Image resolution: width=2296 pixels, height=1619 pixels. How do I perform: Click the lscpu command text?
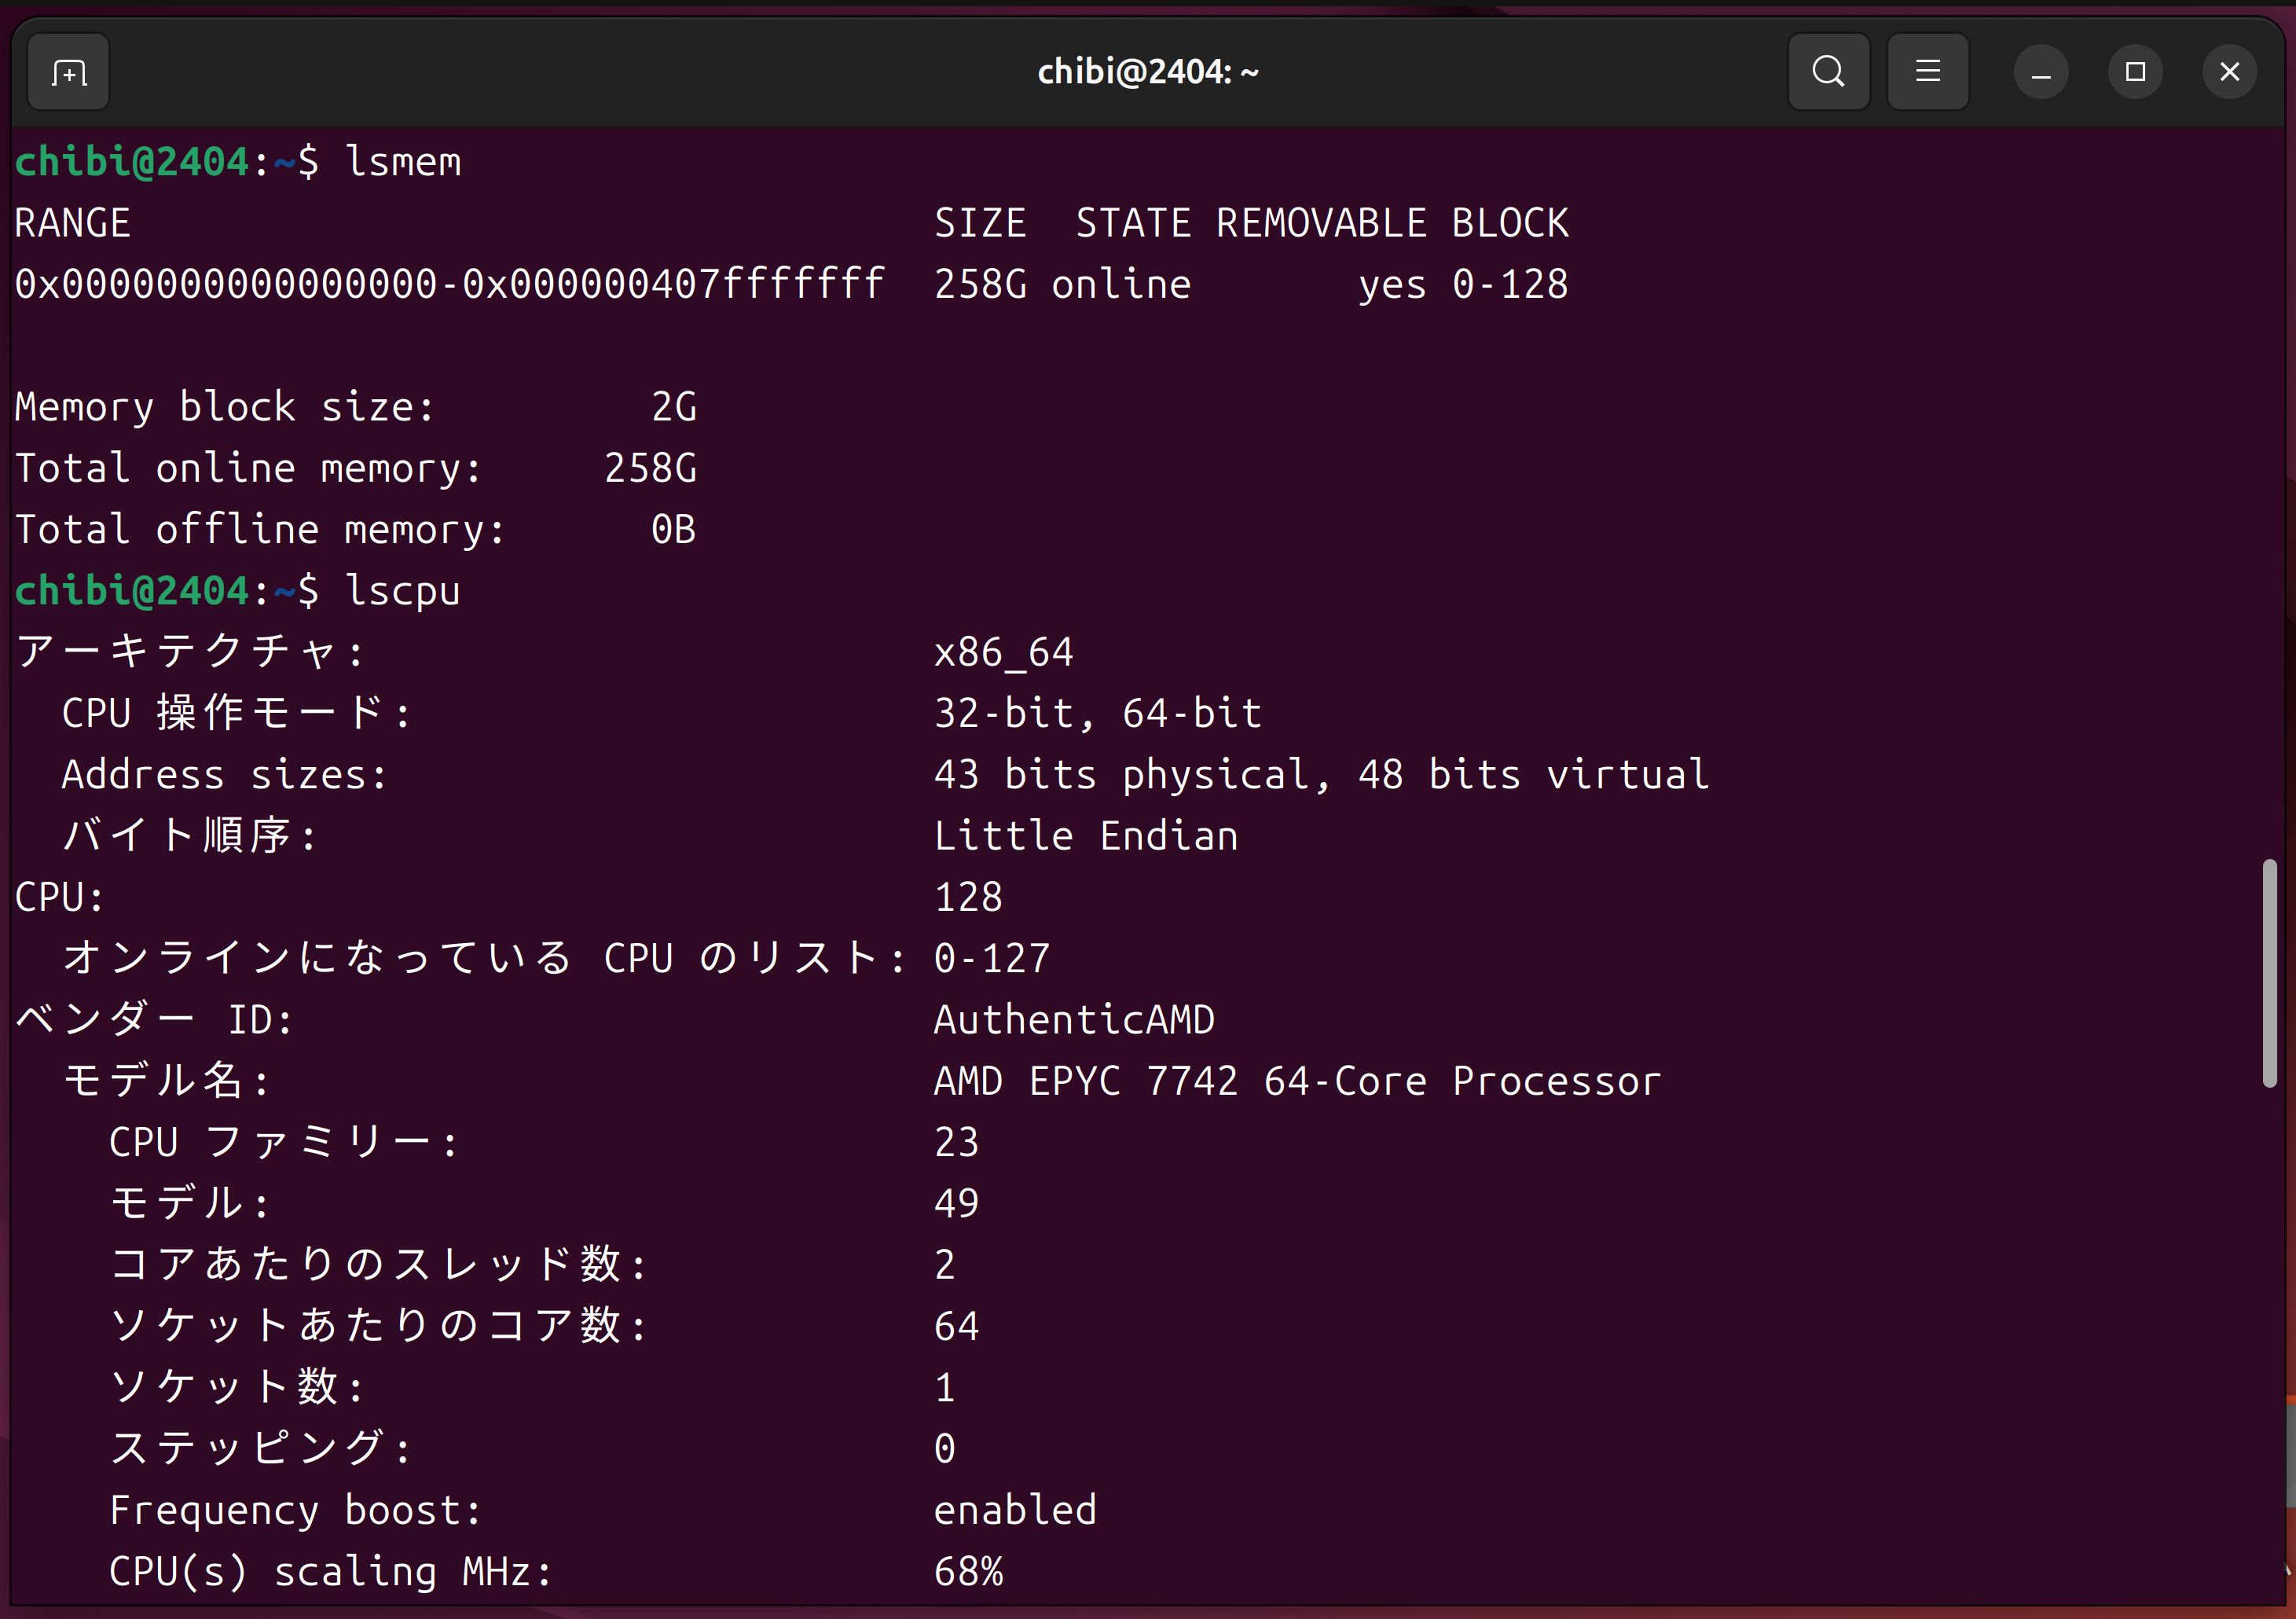[x=403, y=591]
